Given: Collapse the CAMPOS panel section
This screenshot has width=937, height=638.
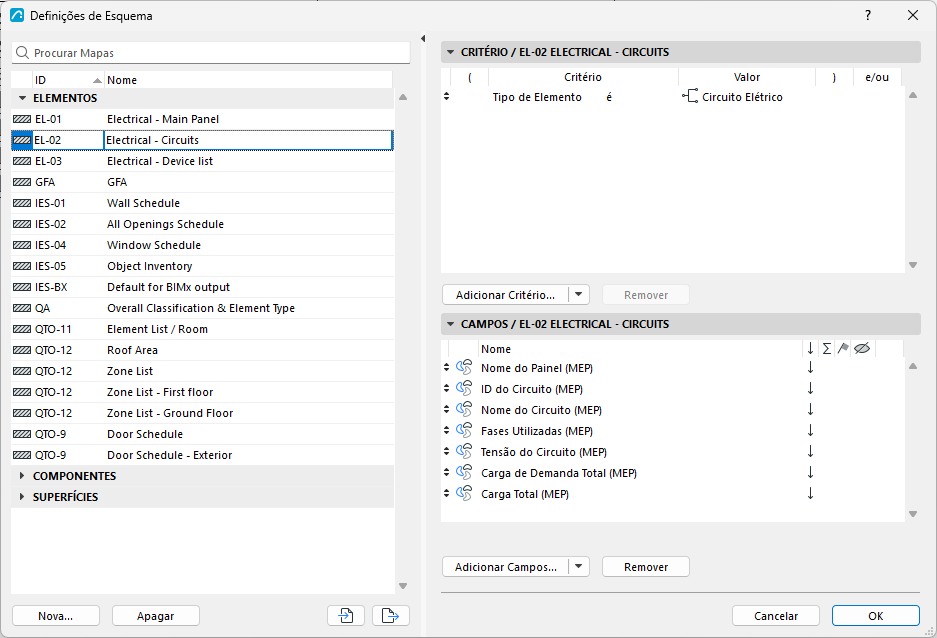Looking at the screenshot, I should pyautogui.click(x=451, y=324).
